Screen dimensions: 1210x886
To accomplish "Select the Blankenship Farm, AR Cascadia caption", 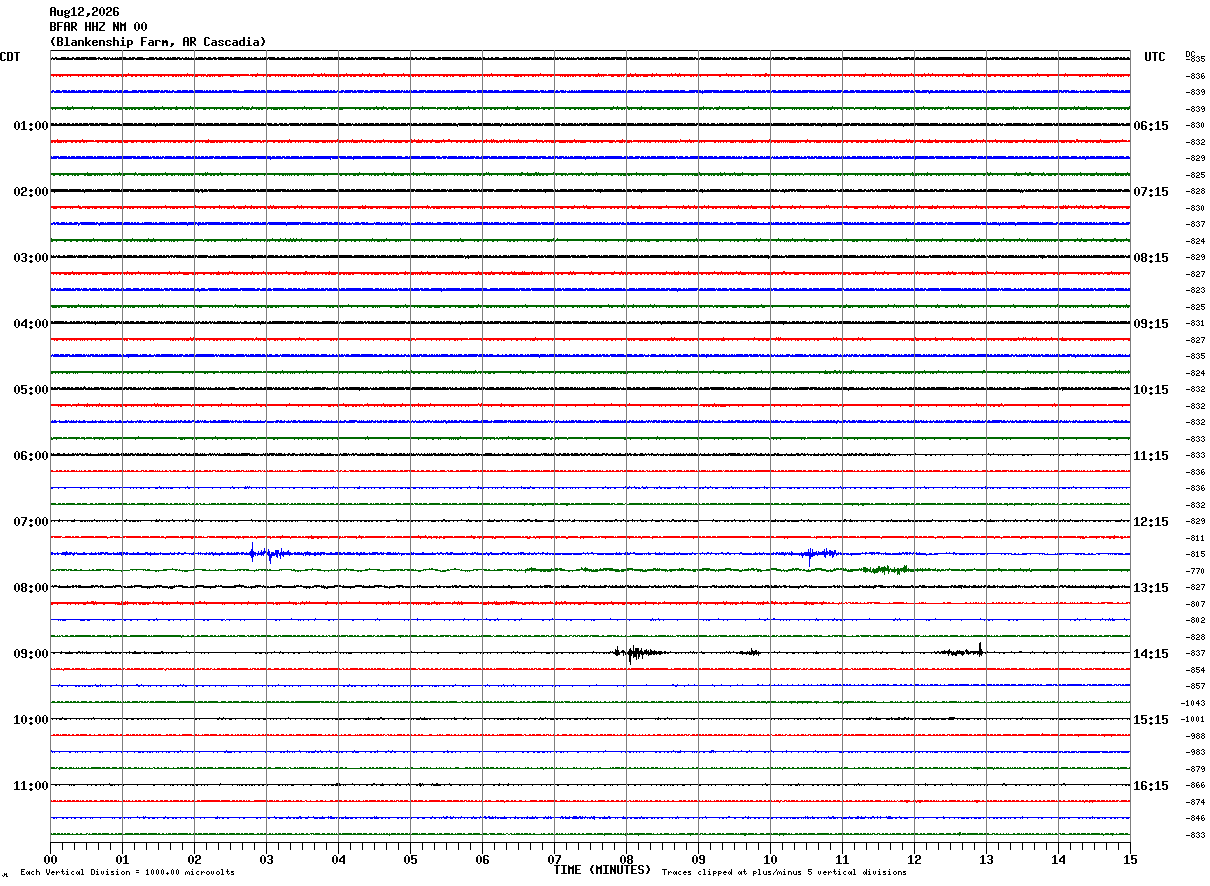I will 158,42.
